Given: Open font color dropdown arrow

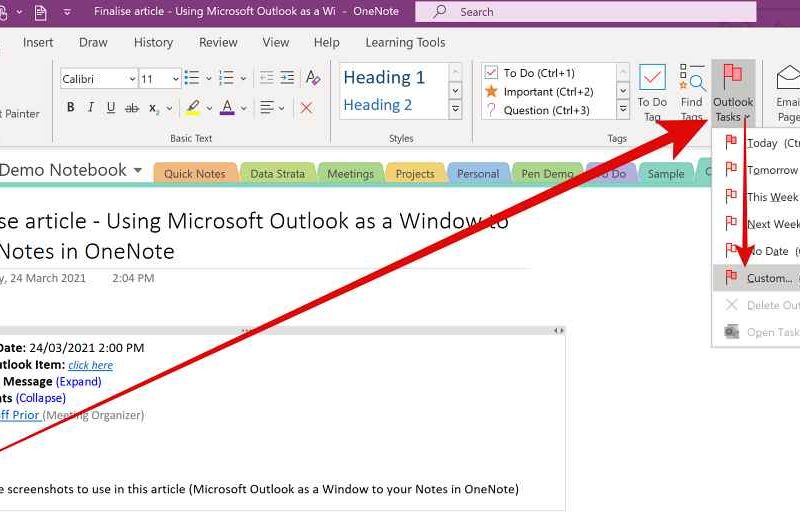Looking at the screenshot, I should (x=243, y=108).
